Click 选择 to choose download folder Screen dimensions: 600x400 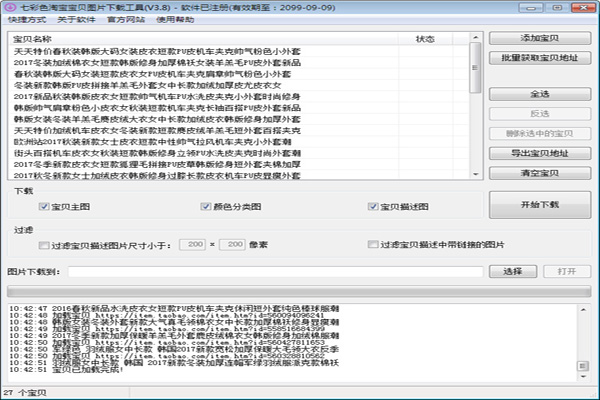point(512,271)
